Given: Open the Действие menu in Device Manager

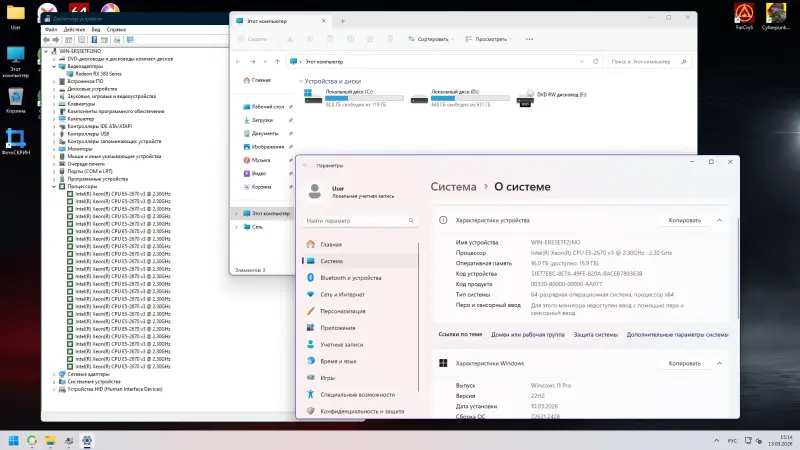Looking at the screenshot, I should point(74,29).
